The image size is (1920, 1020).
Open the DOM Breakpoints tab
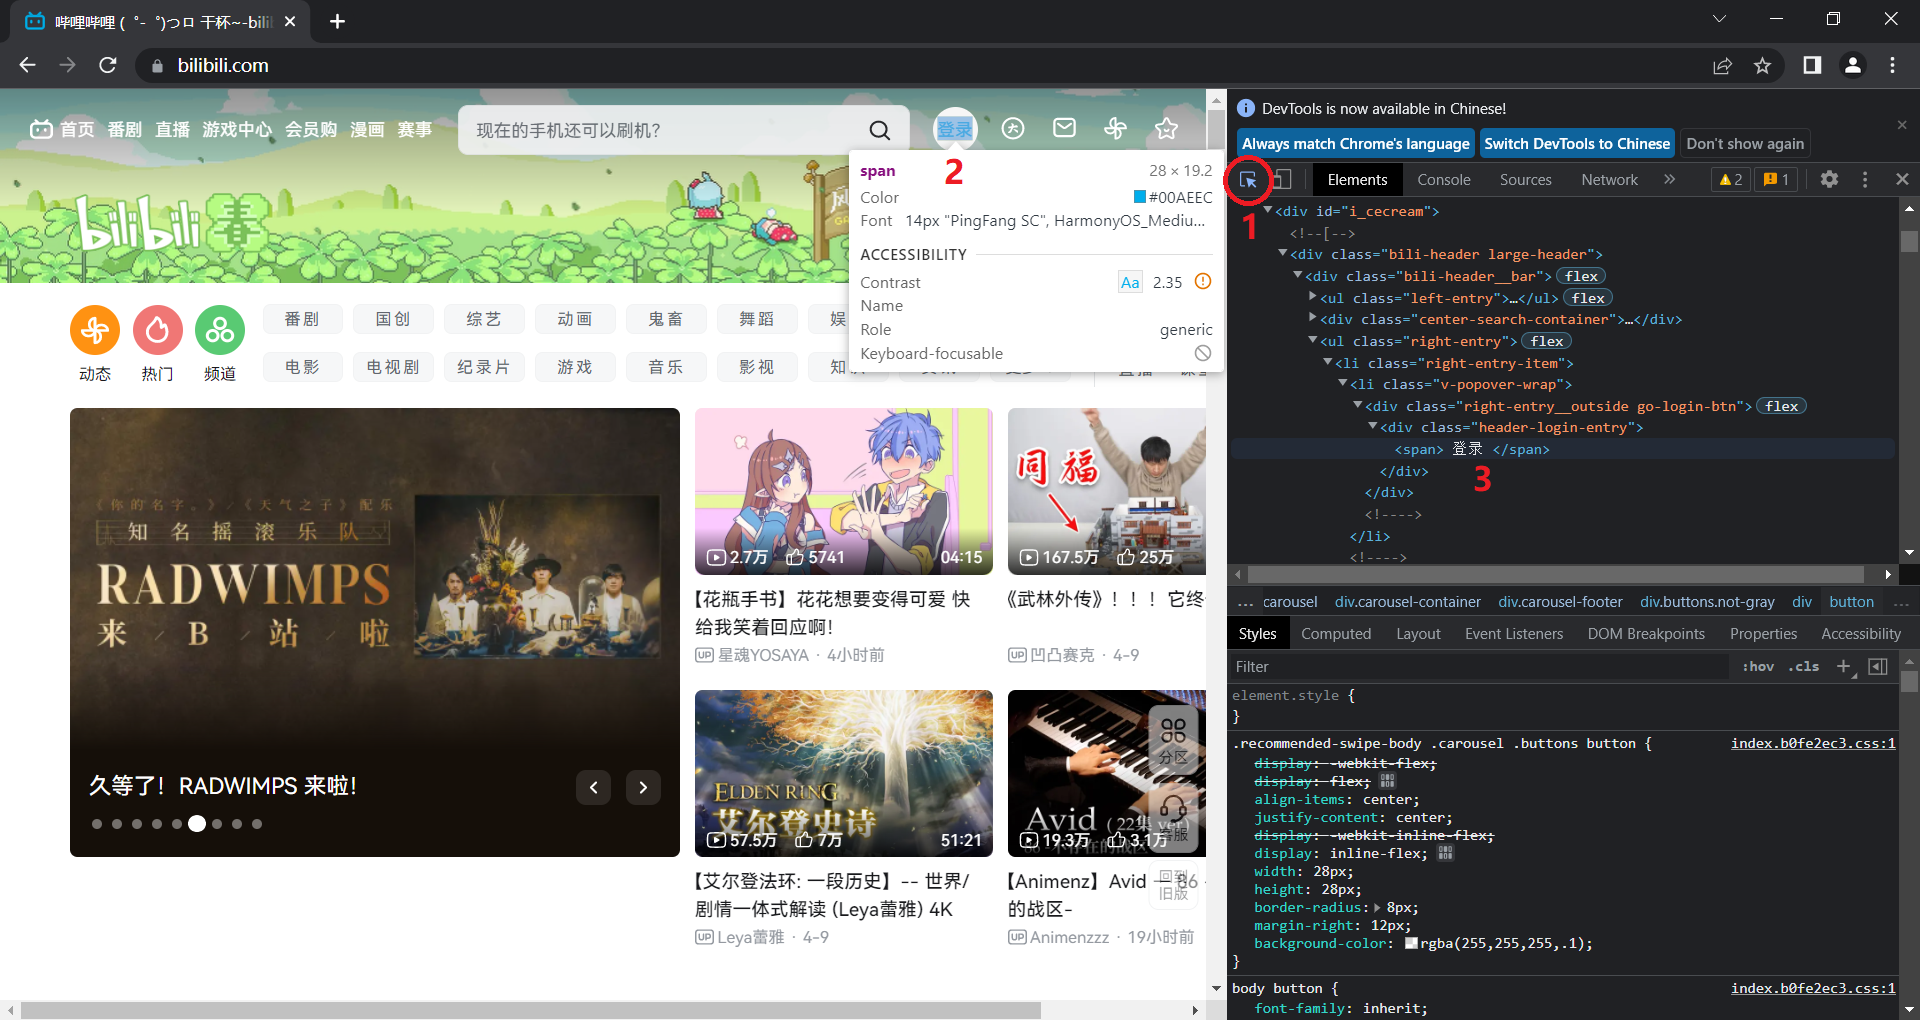[1646, 634]
